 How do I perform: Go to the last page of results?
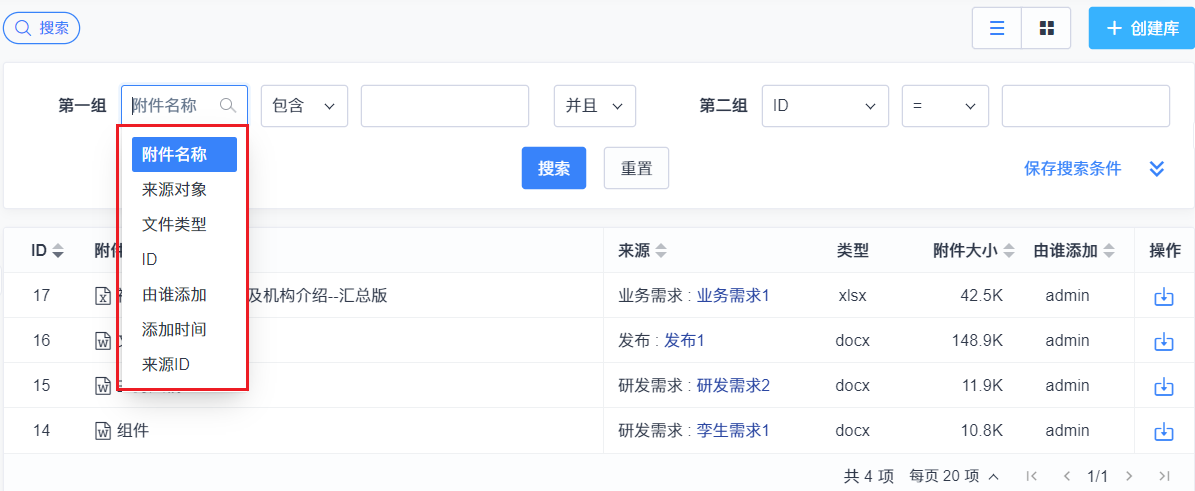click(1164, 477)
